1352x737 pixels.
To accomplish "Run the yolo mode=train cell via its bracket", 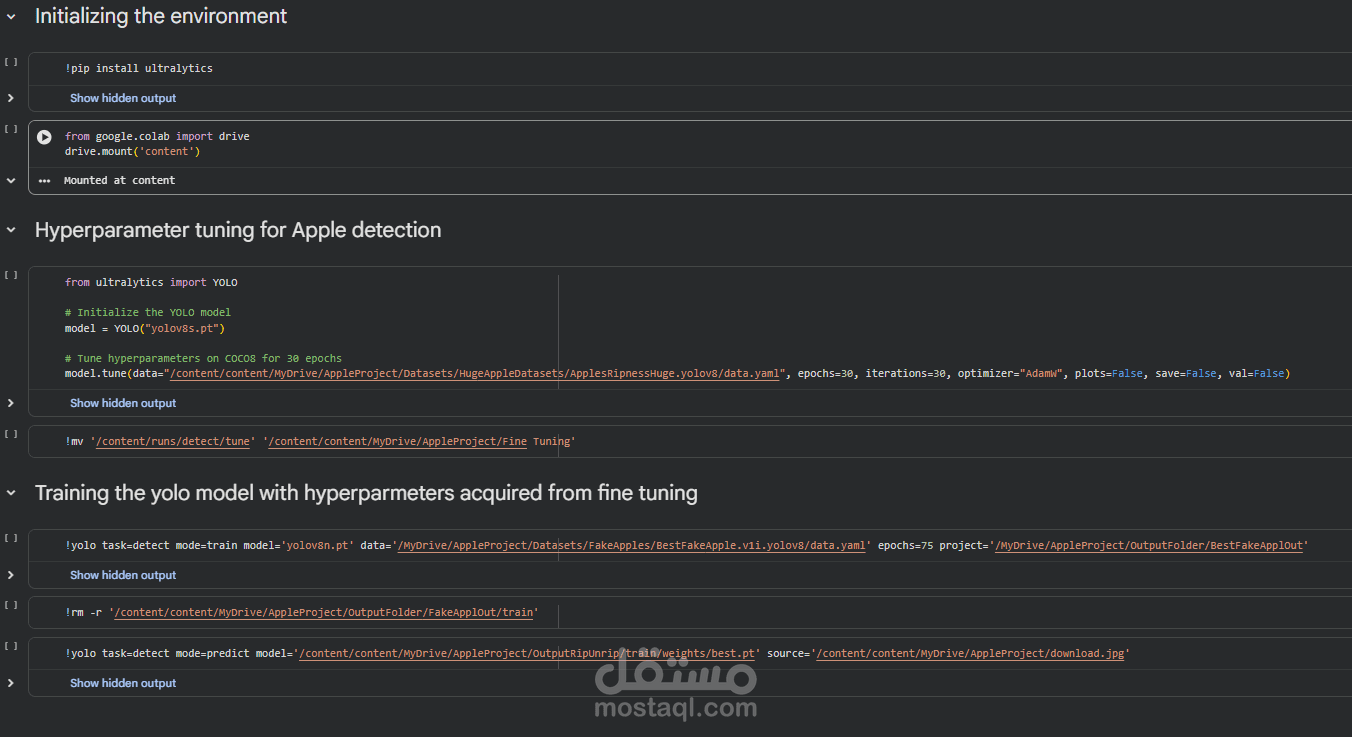I will 11,538.
